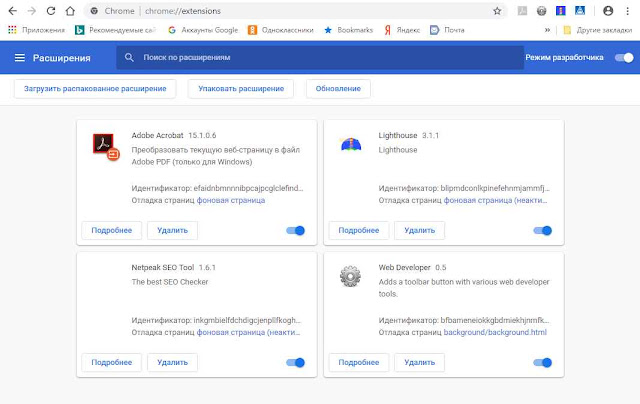Open the Приложения apps bookmark
Viewport: 640px width, 404px height.
[36, 30]
